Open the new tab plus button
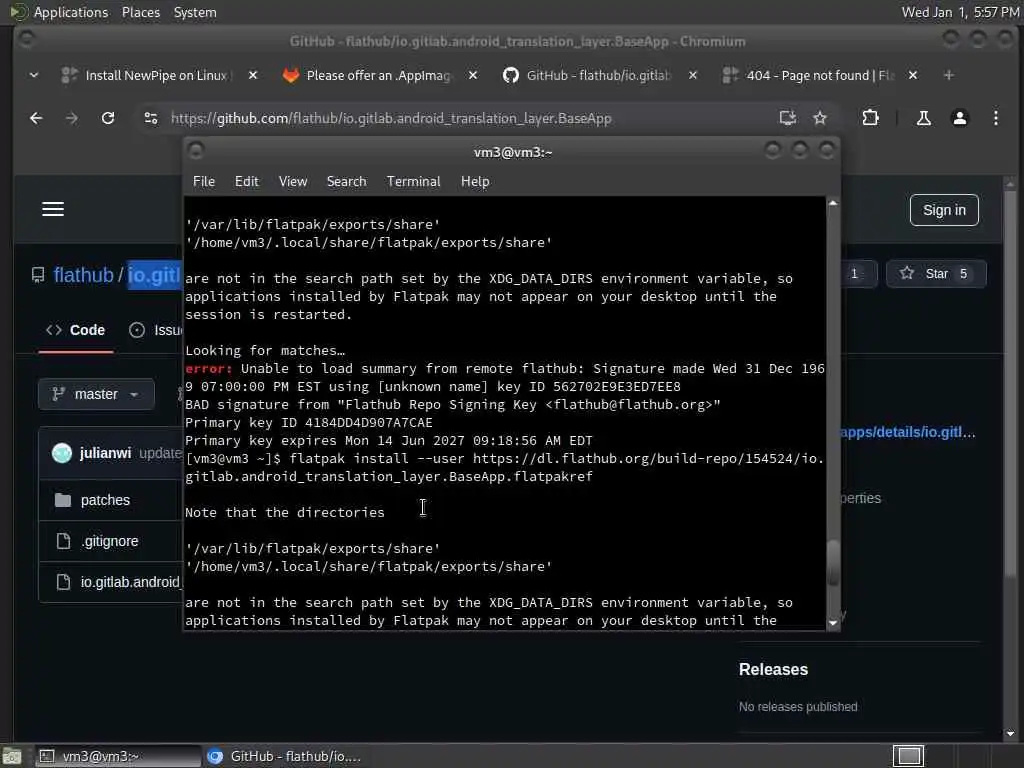This screenshot has height=768, width=1024. click(x=948, y=76)
